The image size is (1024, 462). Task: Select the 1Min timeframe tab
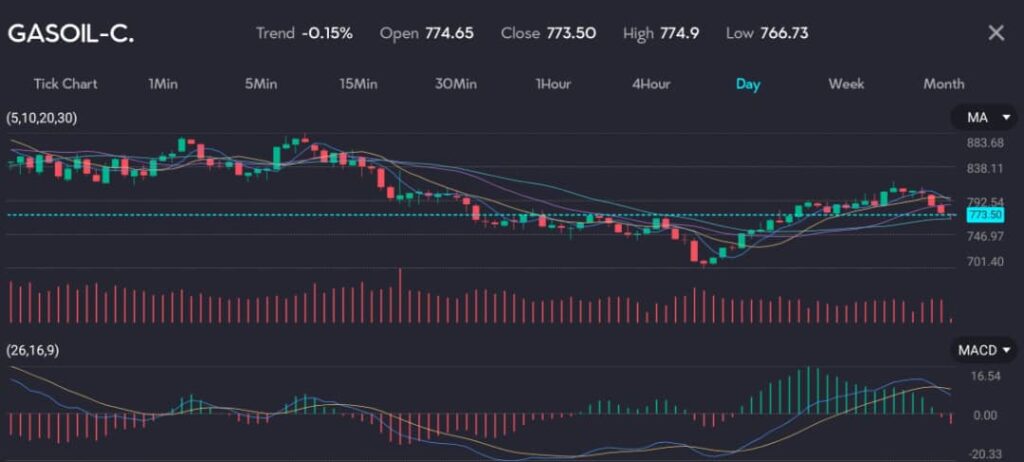[x=162, y=84]
